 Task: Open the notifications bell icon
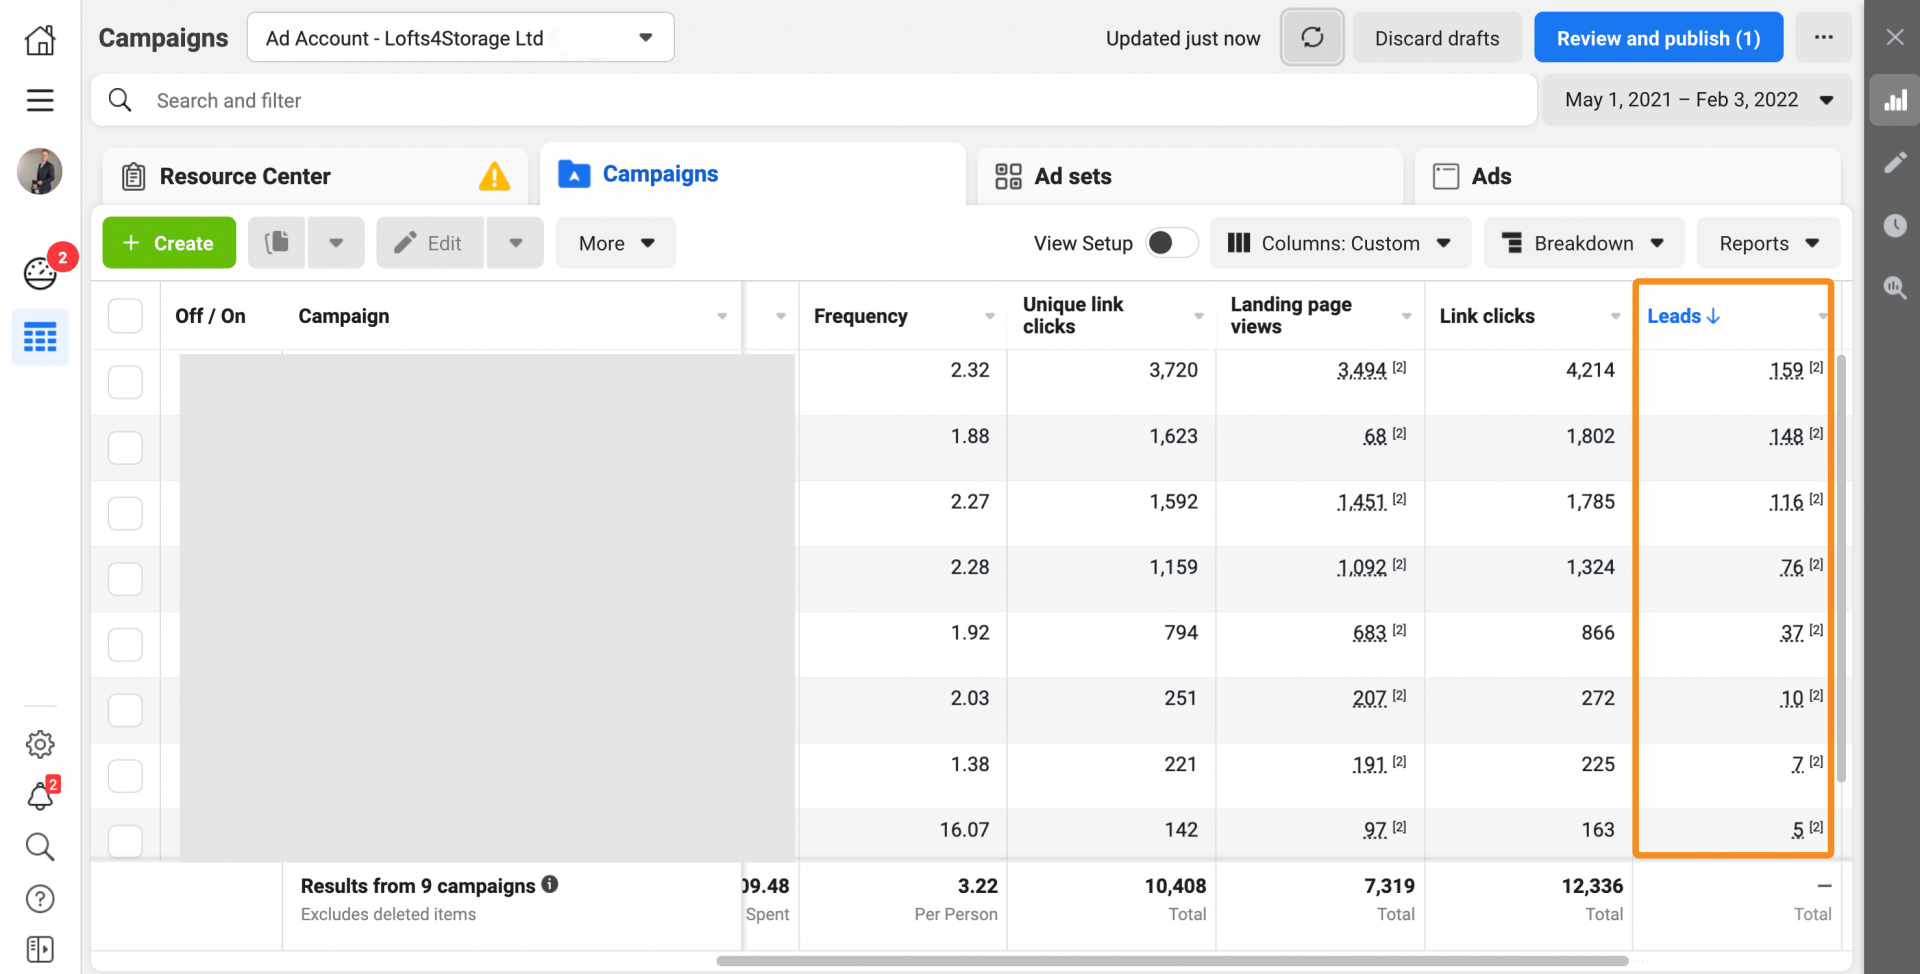40,796
